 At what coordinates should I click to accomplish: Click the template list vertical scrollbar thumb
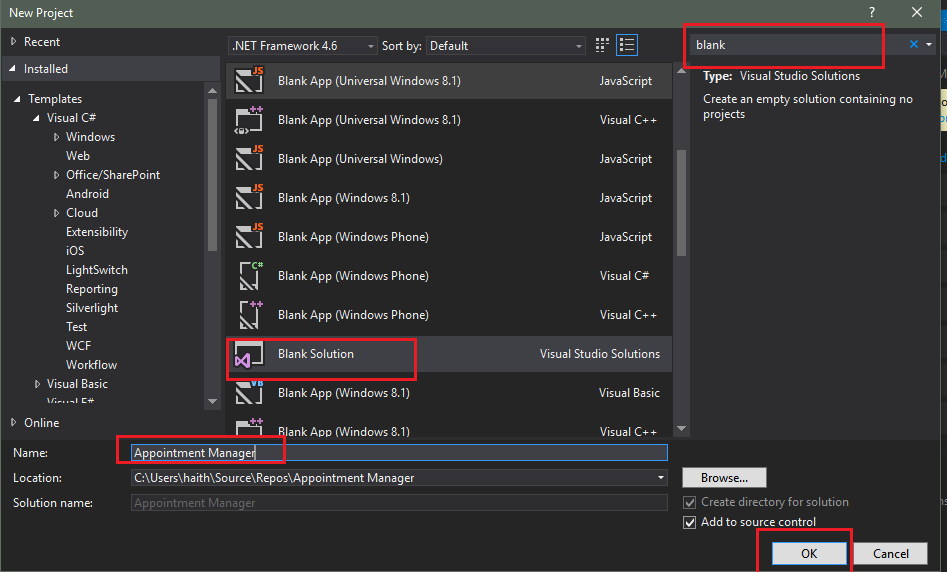(681, 202)
